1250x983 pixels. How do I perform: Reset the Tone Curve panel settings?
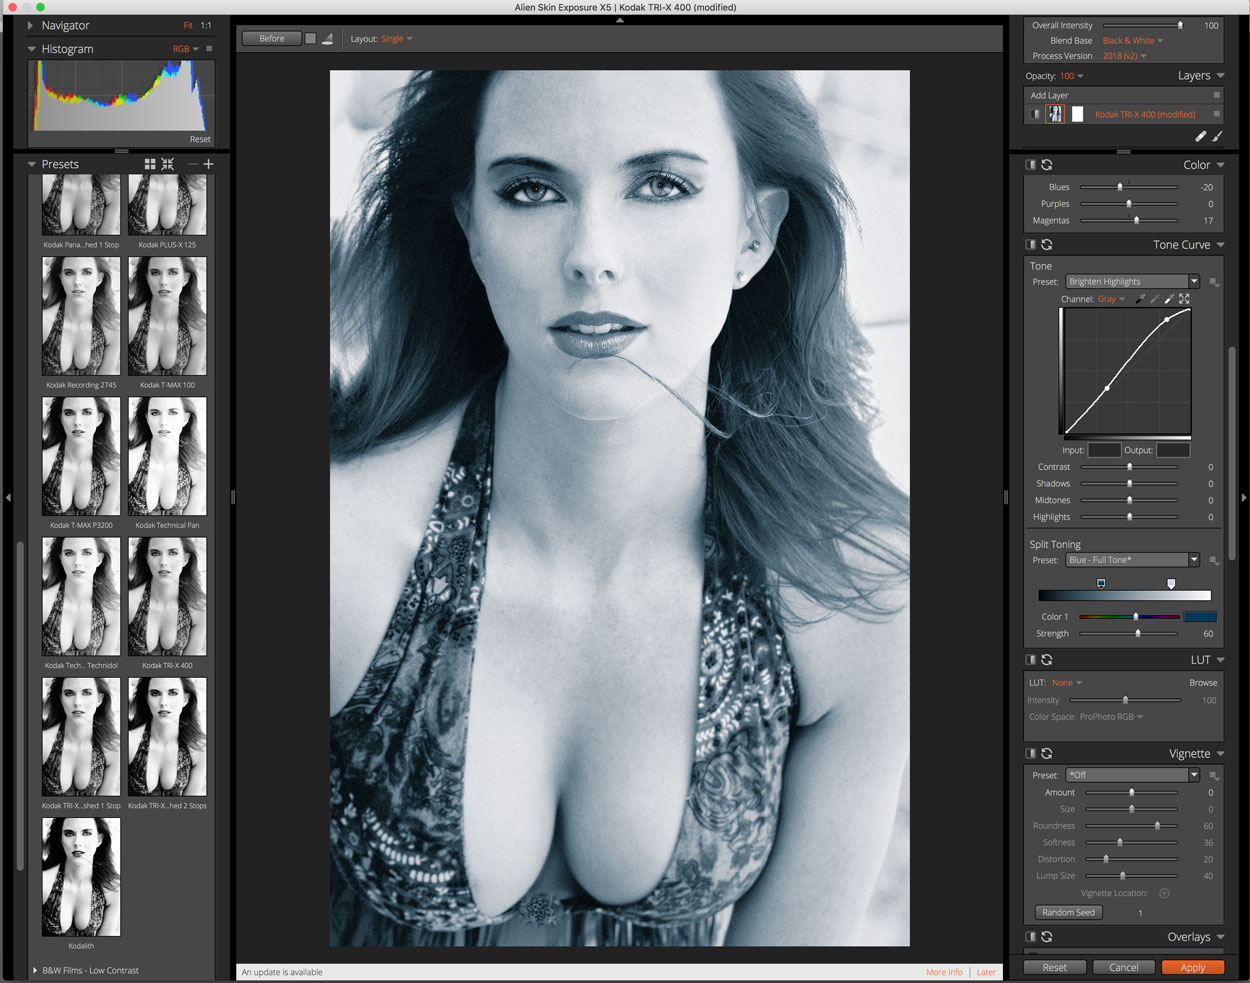(x=1047, y=245)
